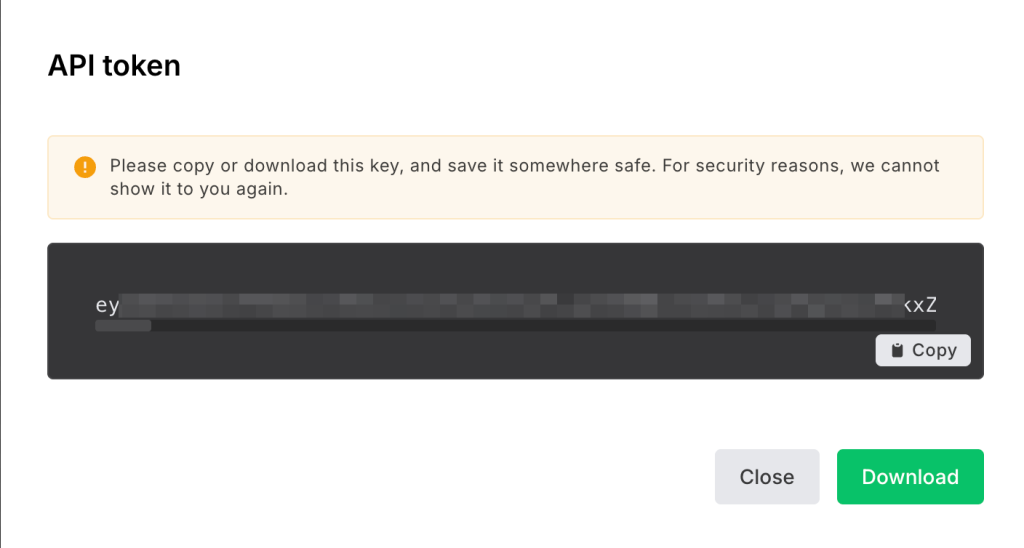Close the API token dialog
Image resolution: width=1024 pixels, height=548 pixels.
coord(767,477)
